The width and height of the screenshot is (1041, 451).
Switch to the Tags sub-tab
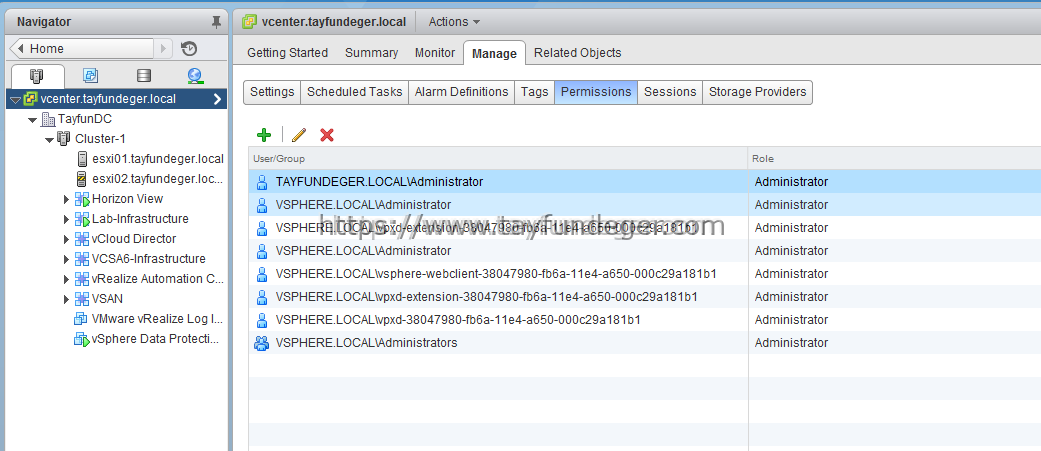point(534,92)
